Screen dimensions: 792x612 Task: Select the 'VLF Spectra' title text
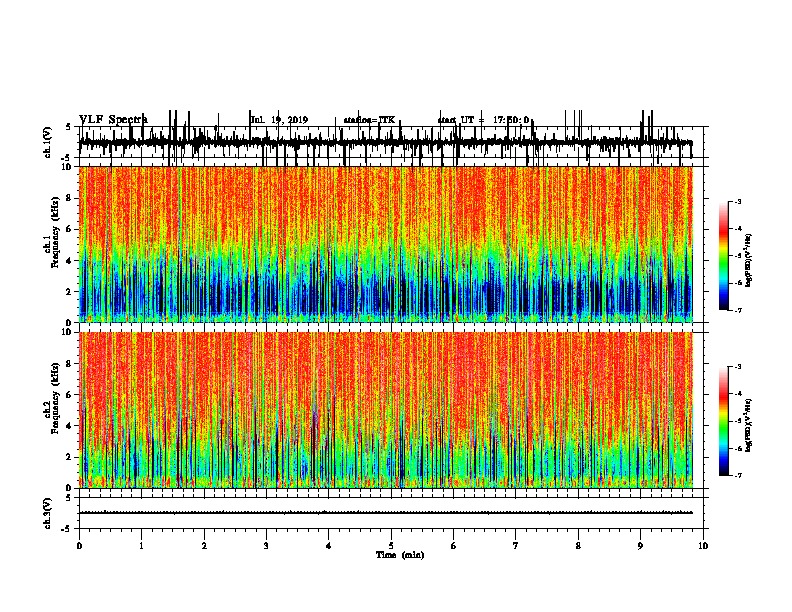tap(114, 119)
